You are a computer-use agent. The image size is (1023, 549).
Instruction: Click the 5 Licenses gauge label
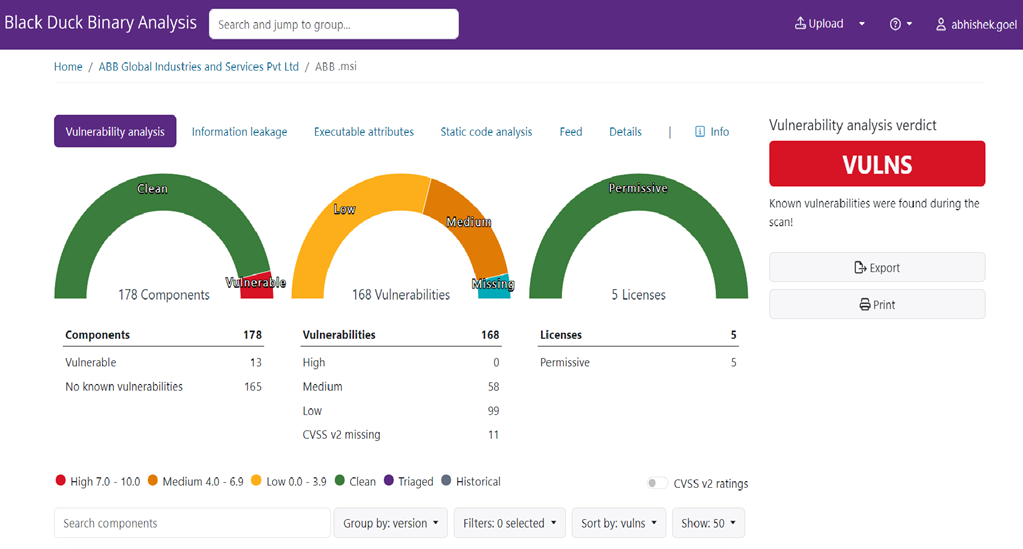point(638,295)
